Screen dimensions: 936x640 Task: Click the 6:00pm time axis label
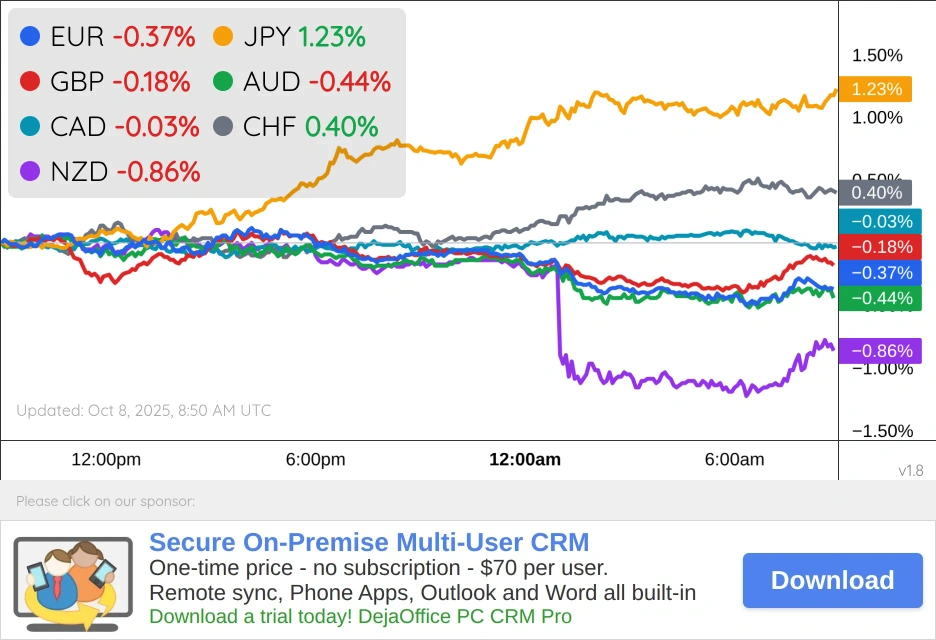point(316,460)
